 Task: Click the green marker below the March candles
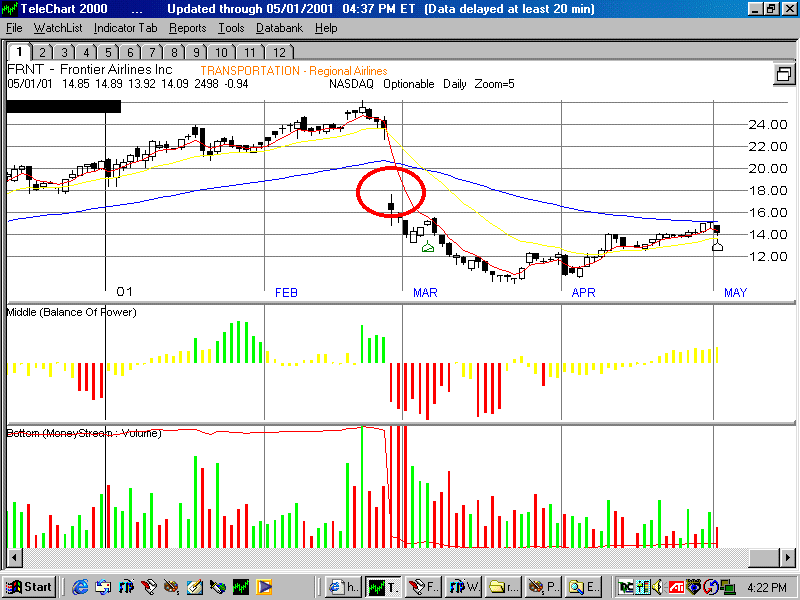428,247
